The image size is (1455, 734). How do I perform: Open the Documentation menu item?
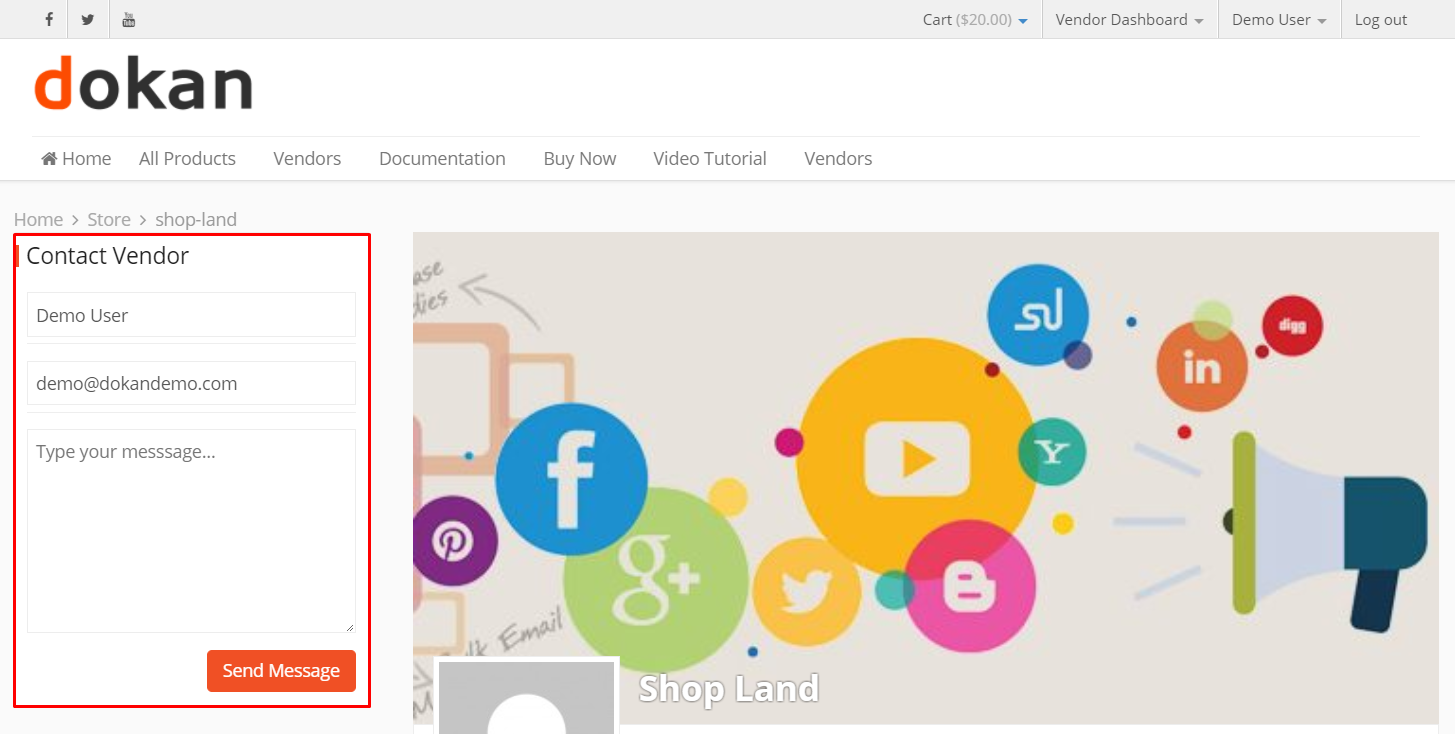(442, 158)
